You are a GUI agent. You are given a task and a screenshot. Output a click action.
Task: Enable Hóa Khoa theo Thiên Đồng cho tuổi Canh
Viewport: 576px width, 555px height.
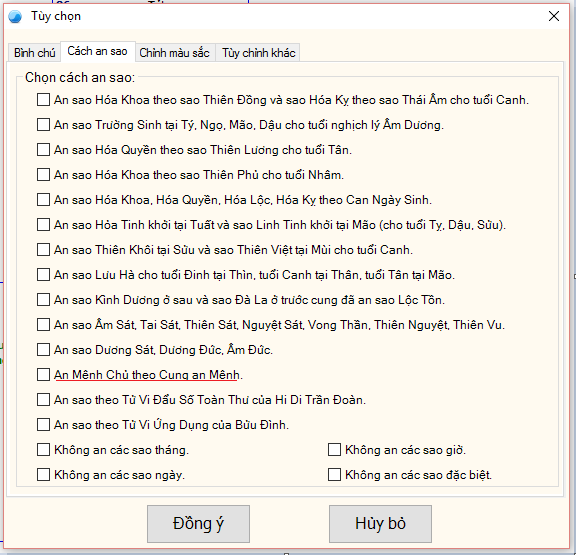coord(43,100)
